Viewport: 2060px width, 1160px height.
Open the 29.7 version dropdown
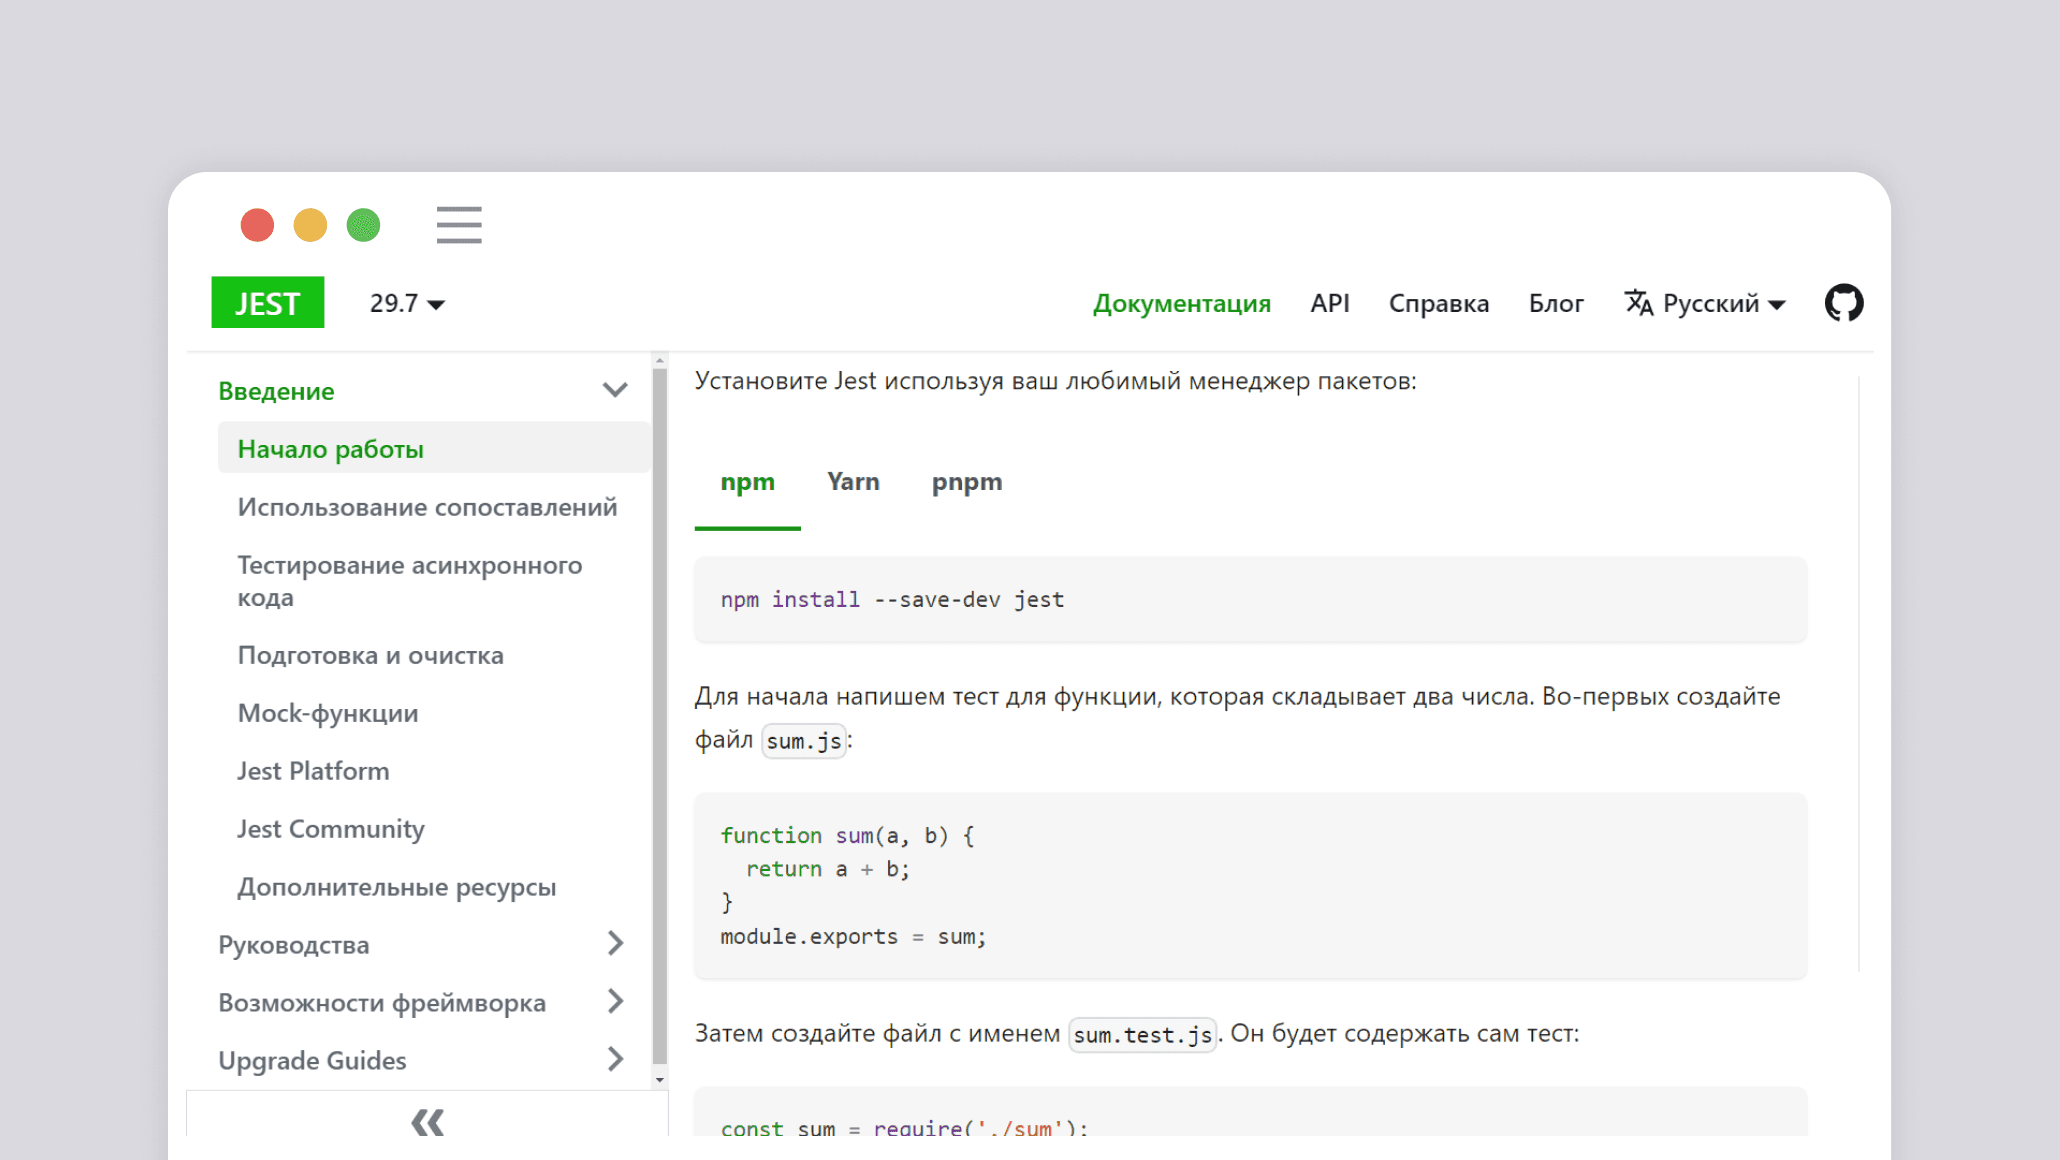406,303
